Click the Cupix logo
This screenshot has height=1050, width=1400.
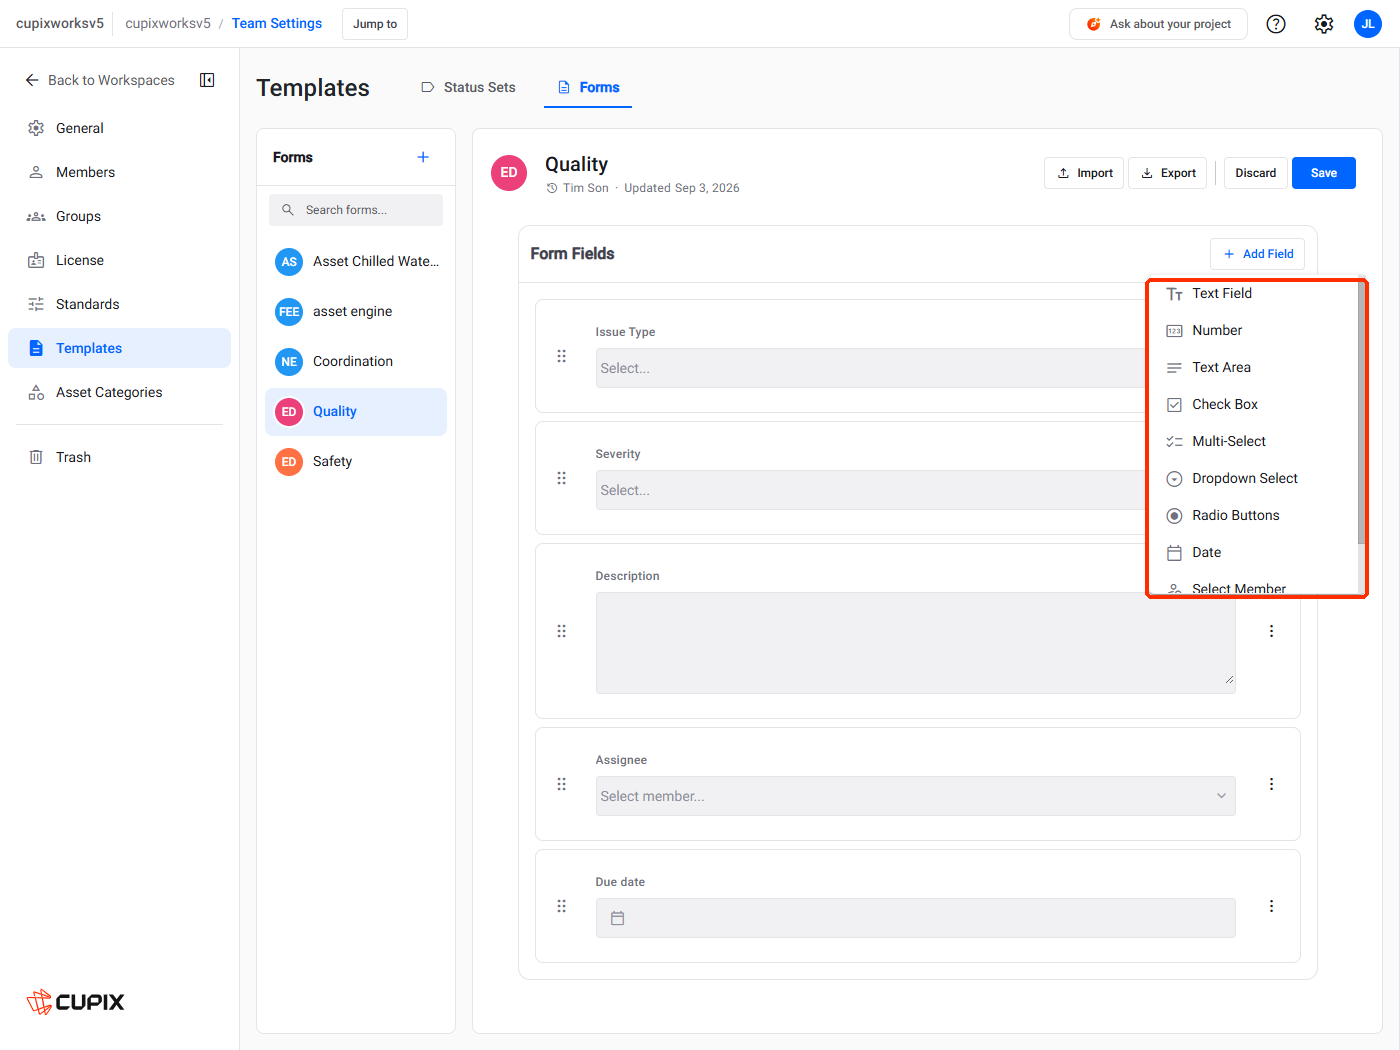pyautogui.click(x=76, y=1002)
